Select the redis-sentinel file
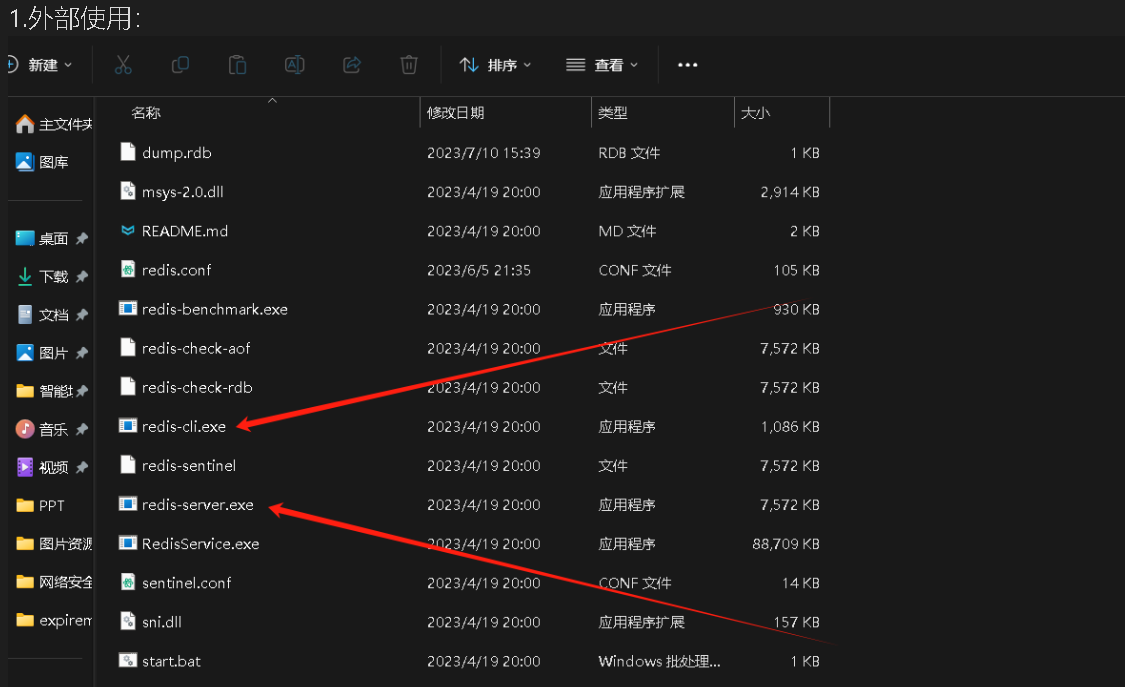 (189, 465)
